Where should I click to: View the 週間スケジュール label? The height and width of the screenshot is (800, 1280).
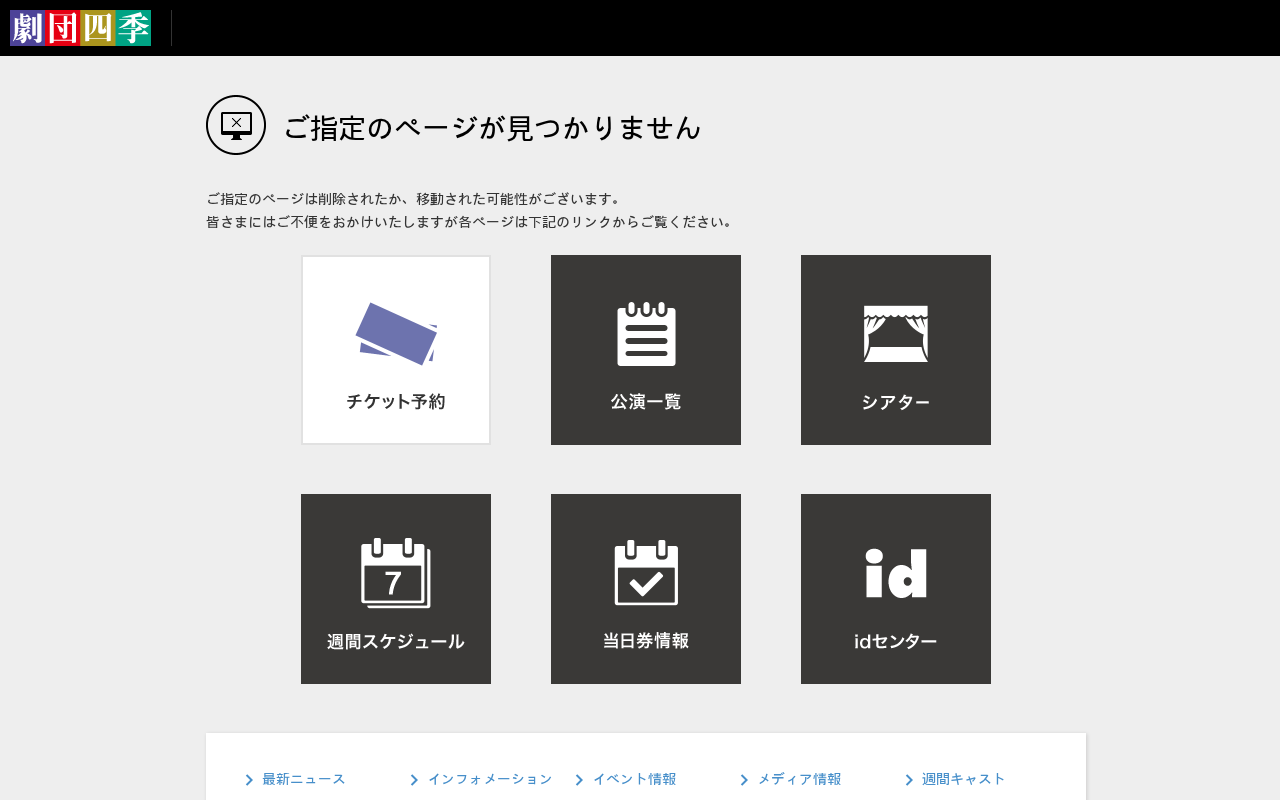click(396, 642)
